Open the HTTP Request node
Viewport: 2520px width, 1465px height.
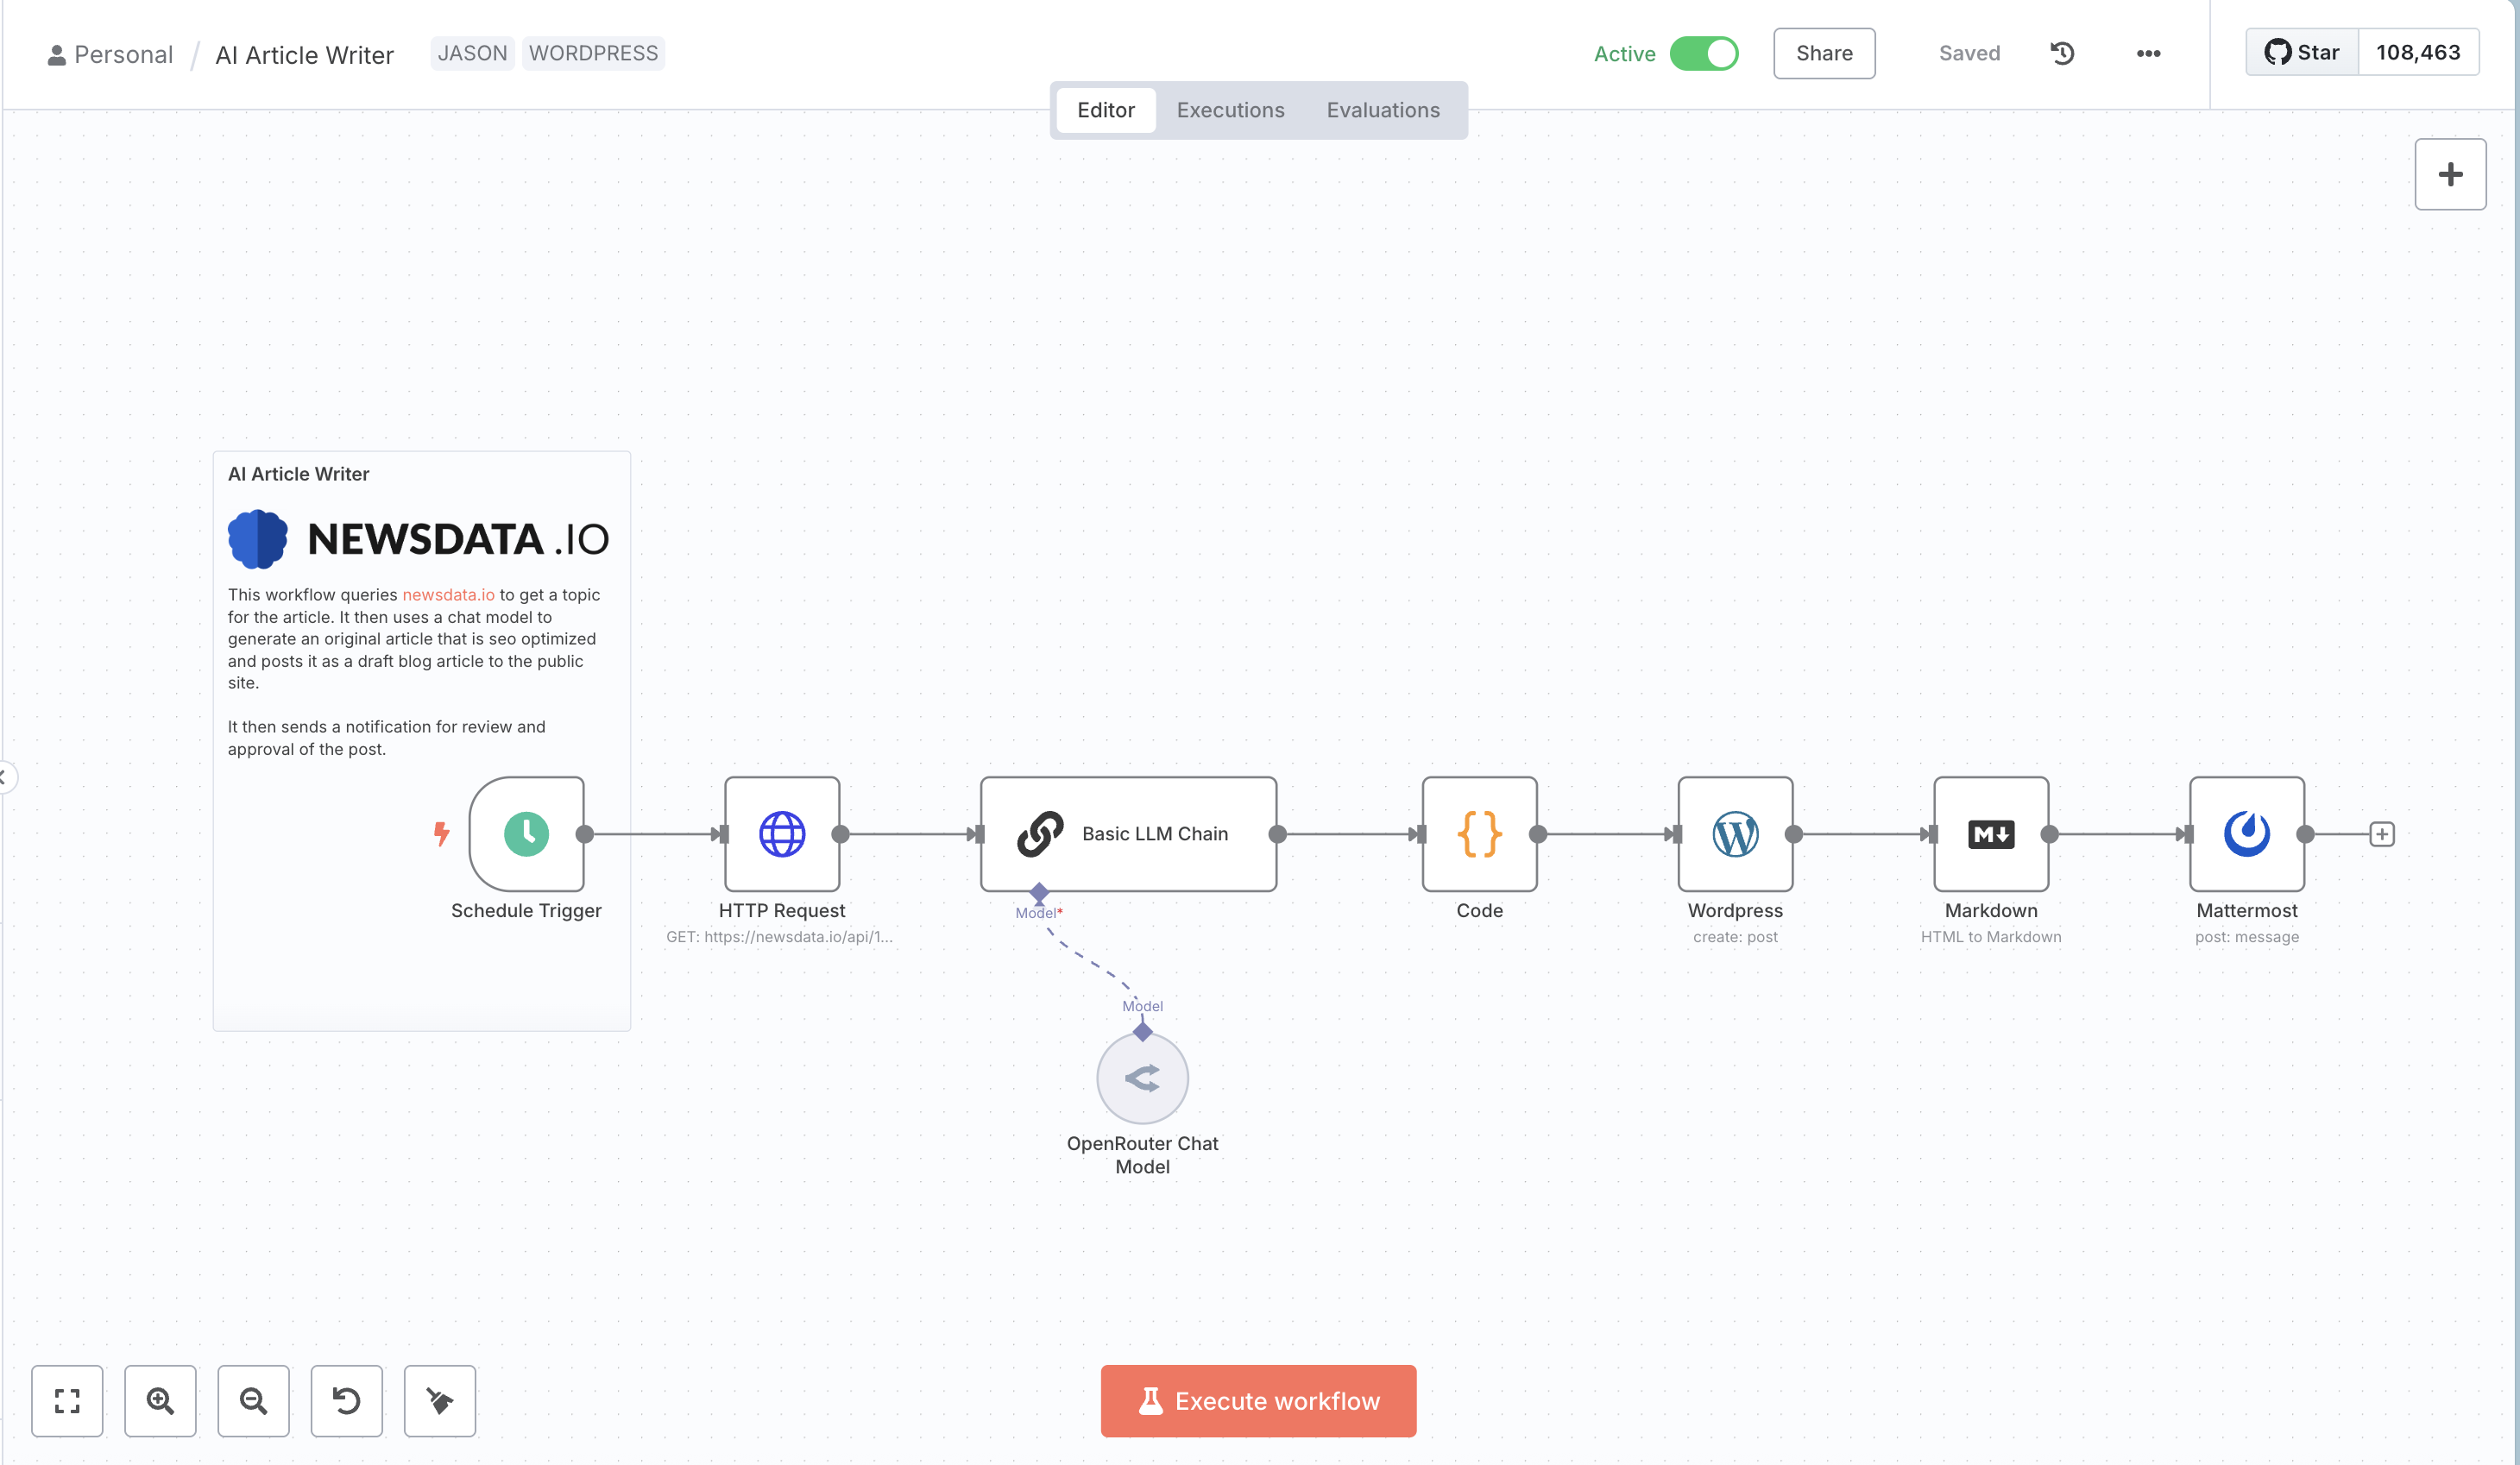[x=783, y=836]
